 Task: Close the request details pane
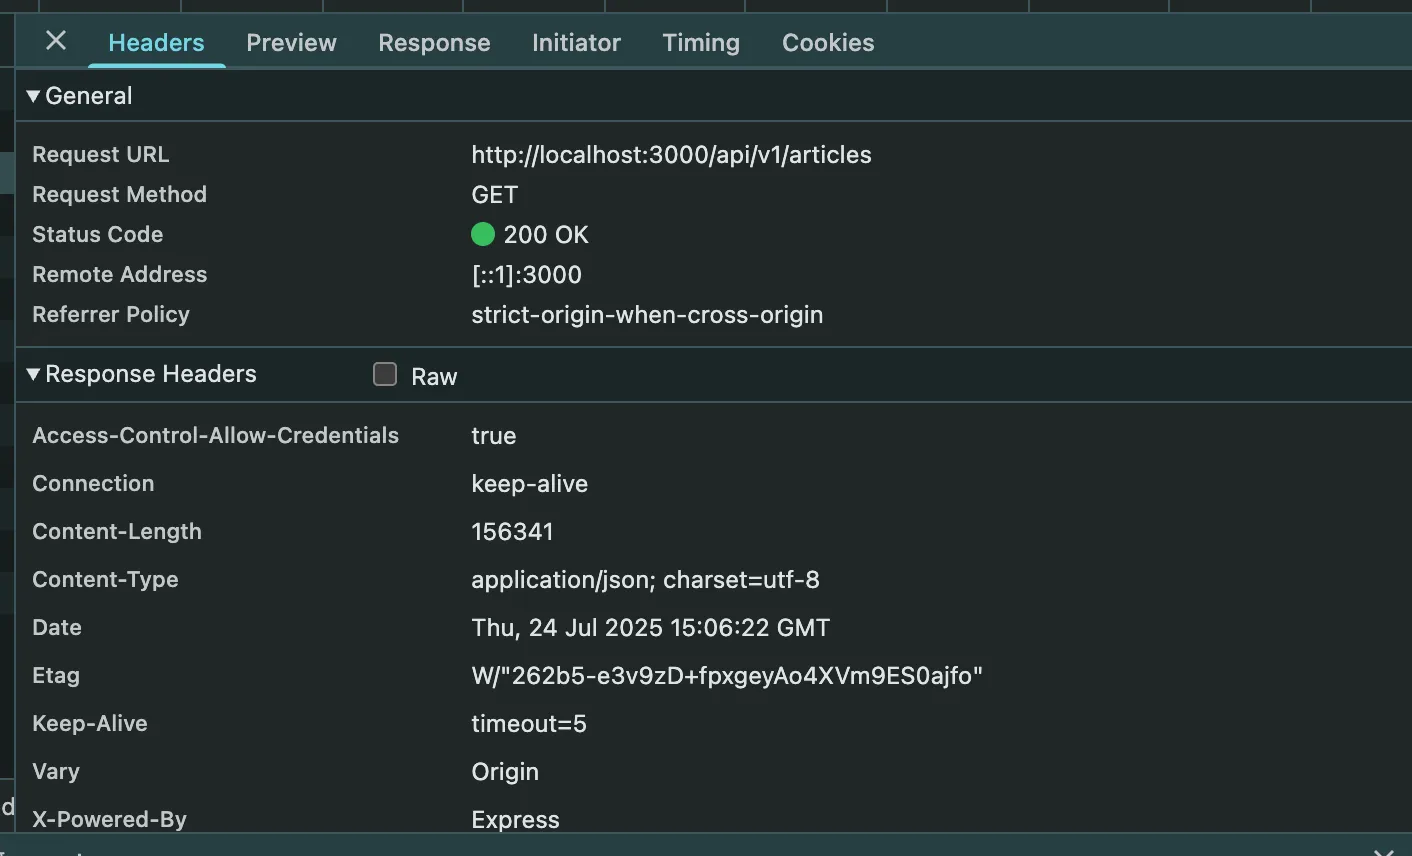pyautogui.click(x=56, y=41)
